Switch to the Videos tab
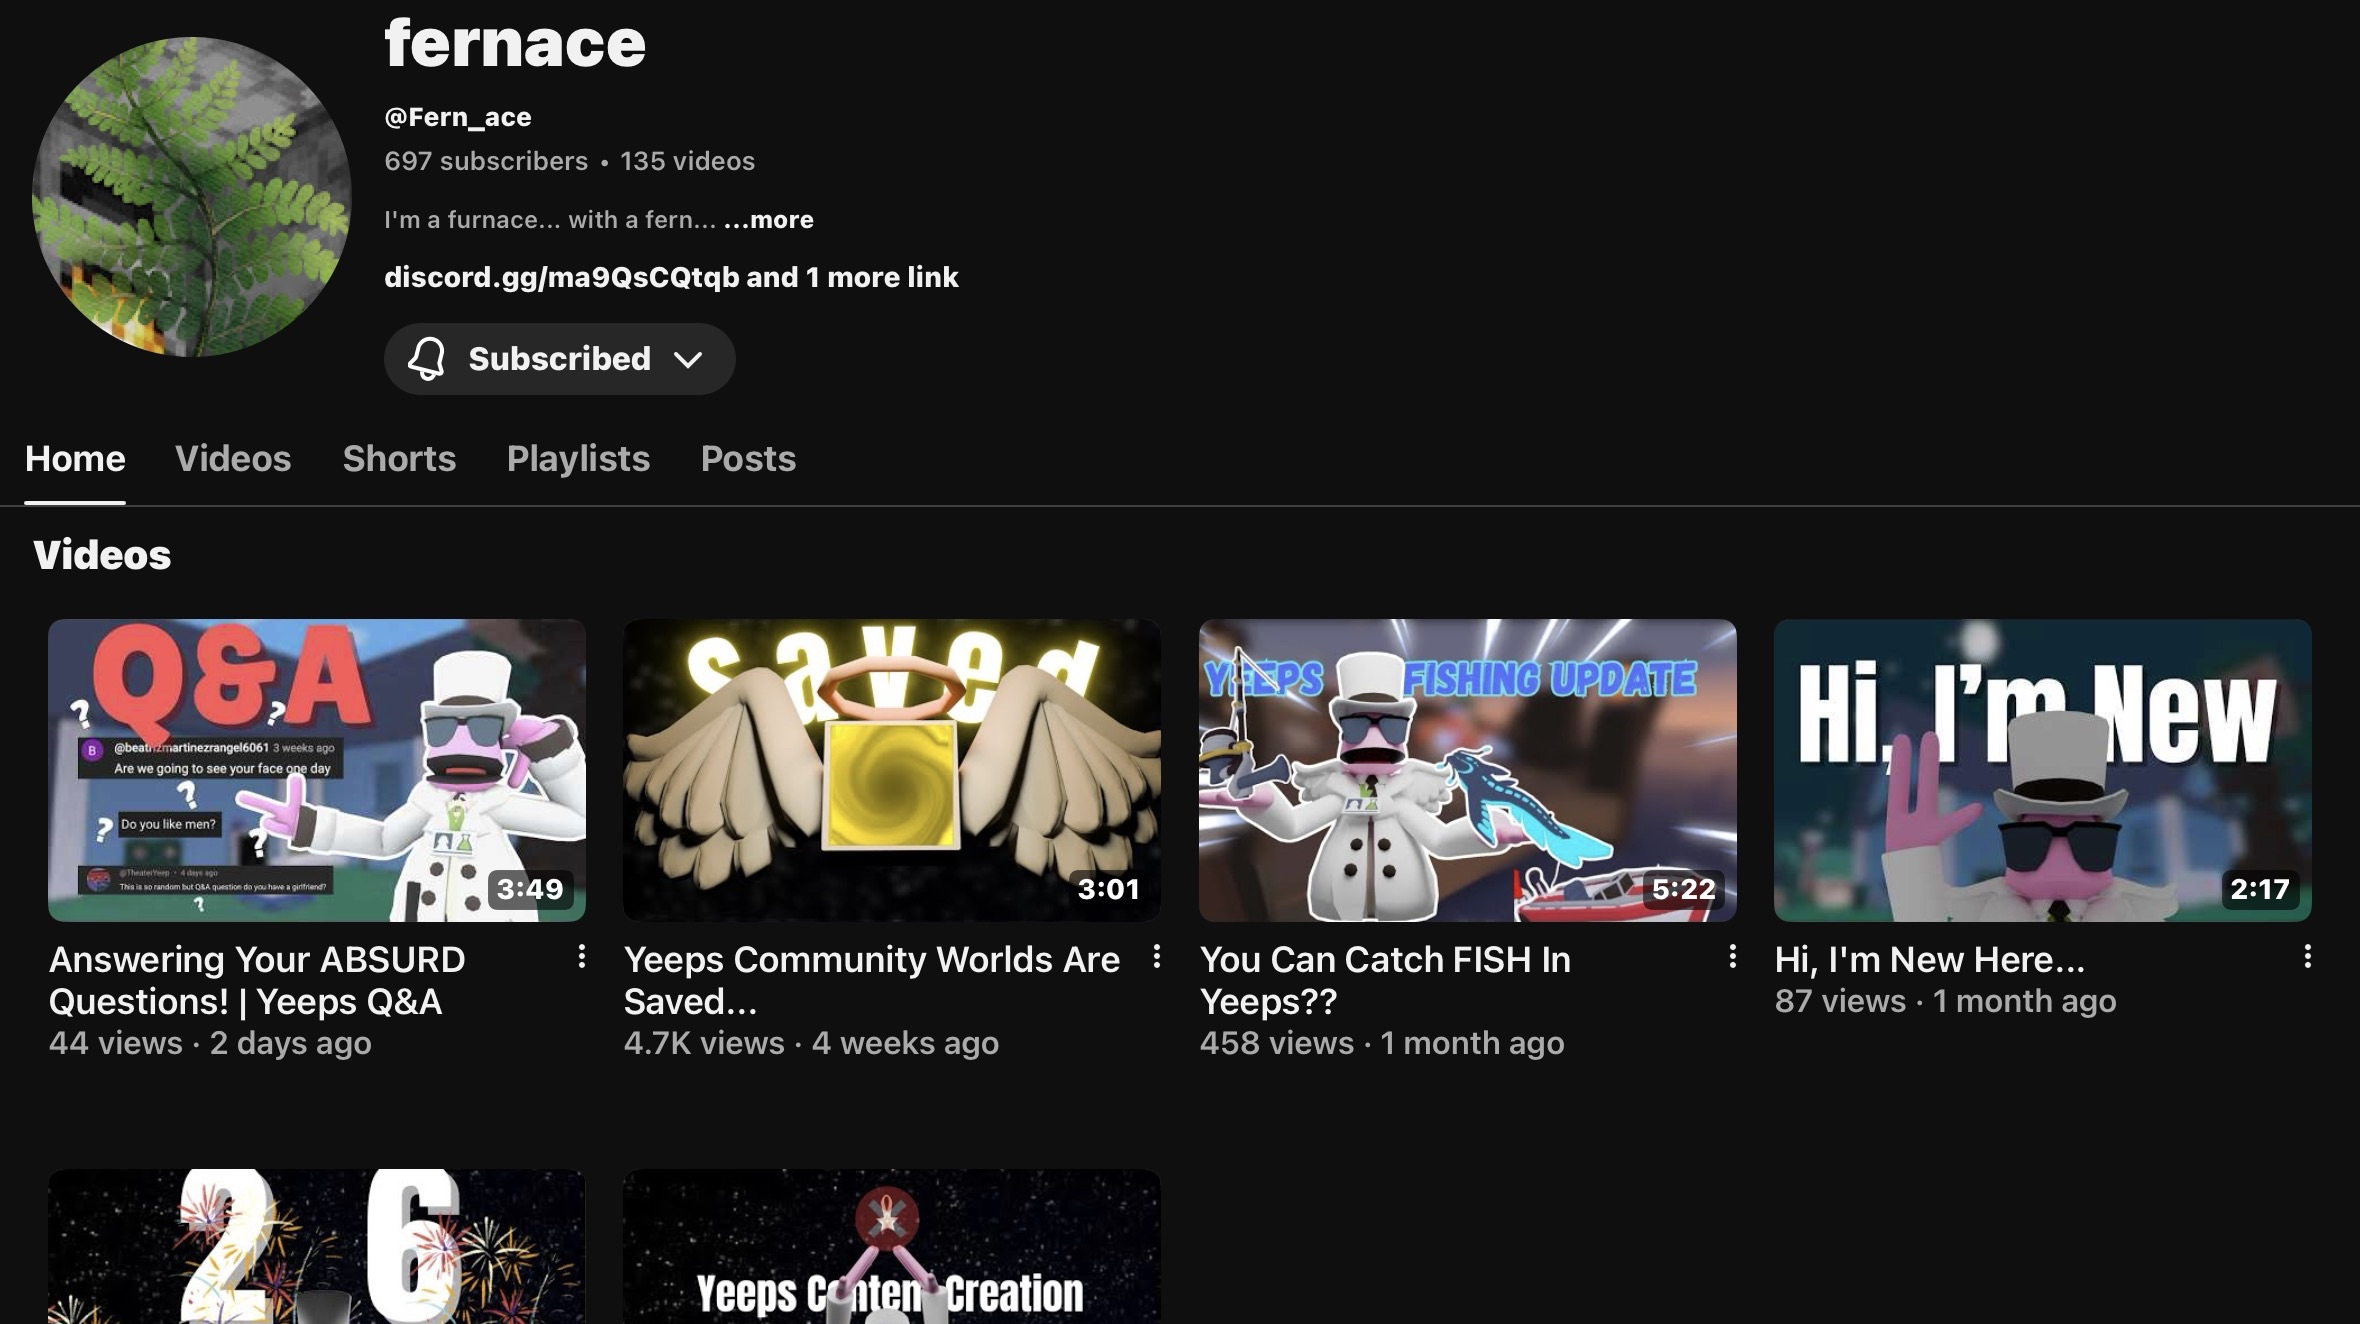 click(233, 458)
